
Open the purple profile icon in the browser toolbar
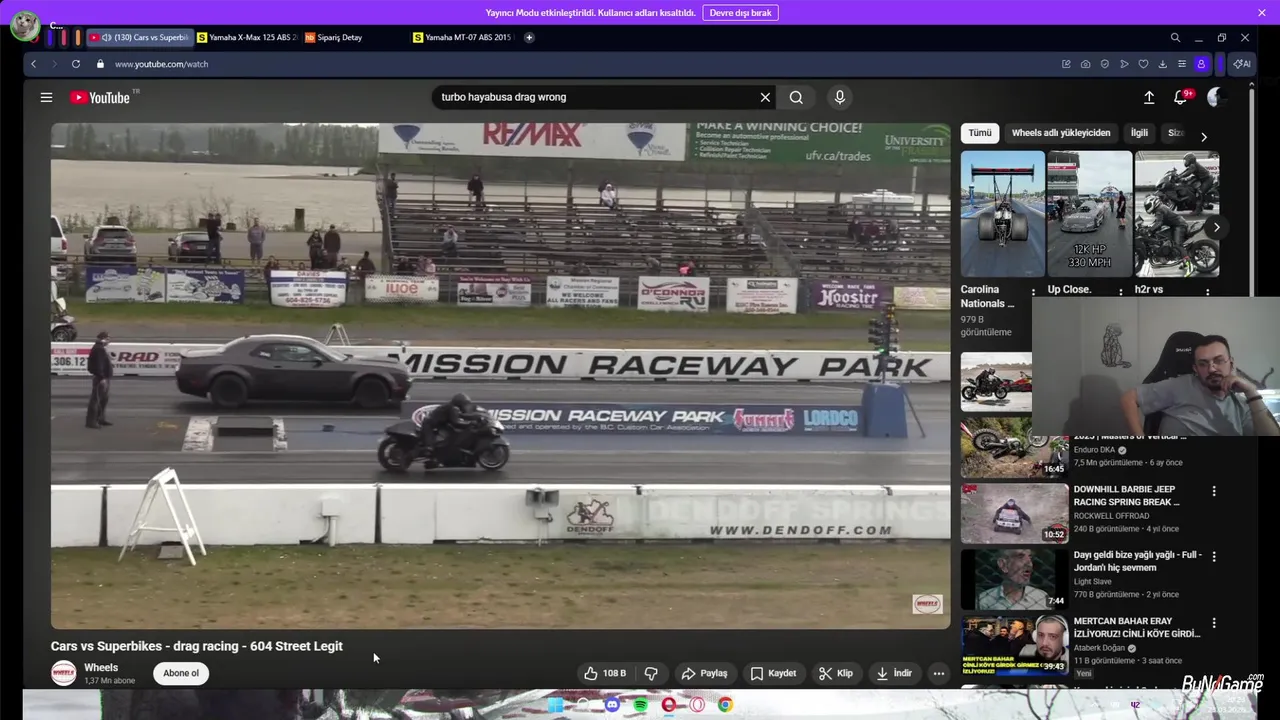point(1201,64)
